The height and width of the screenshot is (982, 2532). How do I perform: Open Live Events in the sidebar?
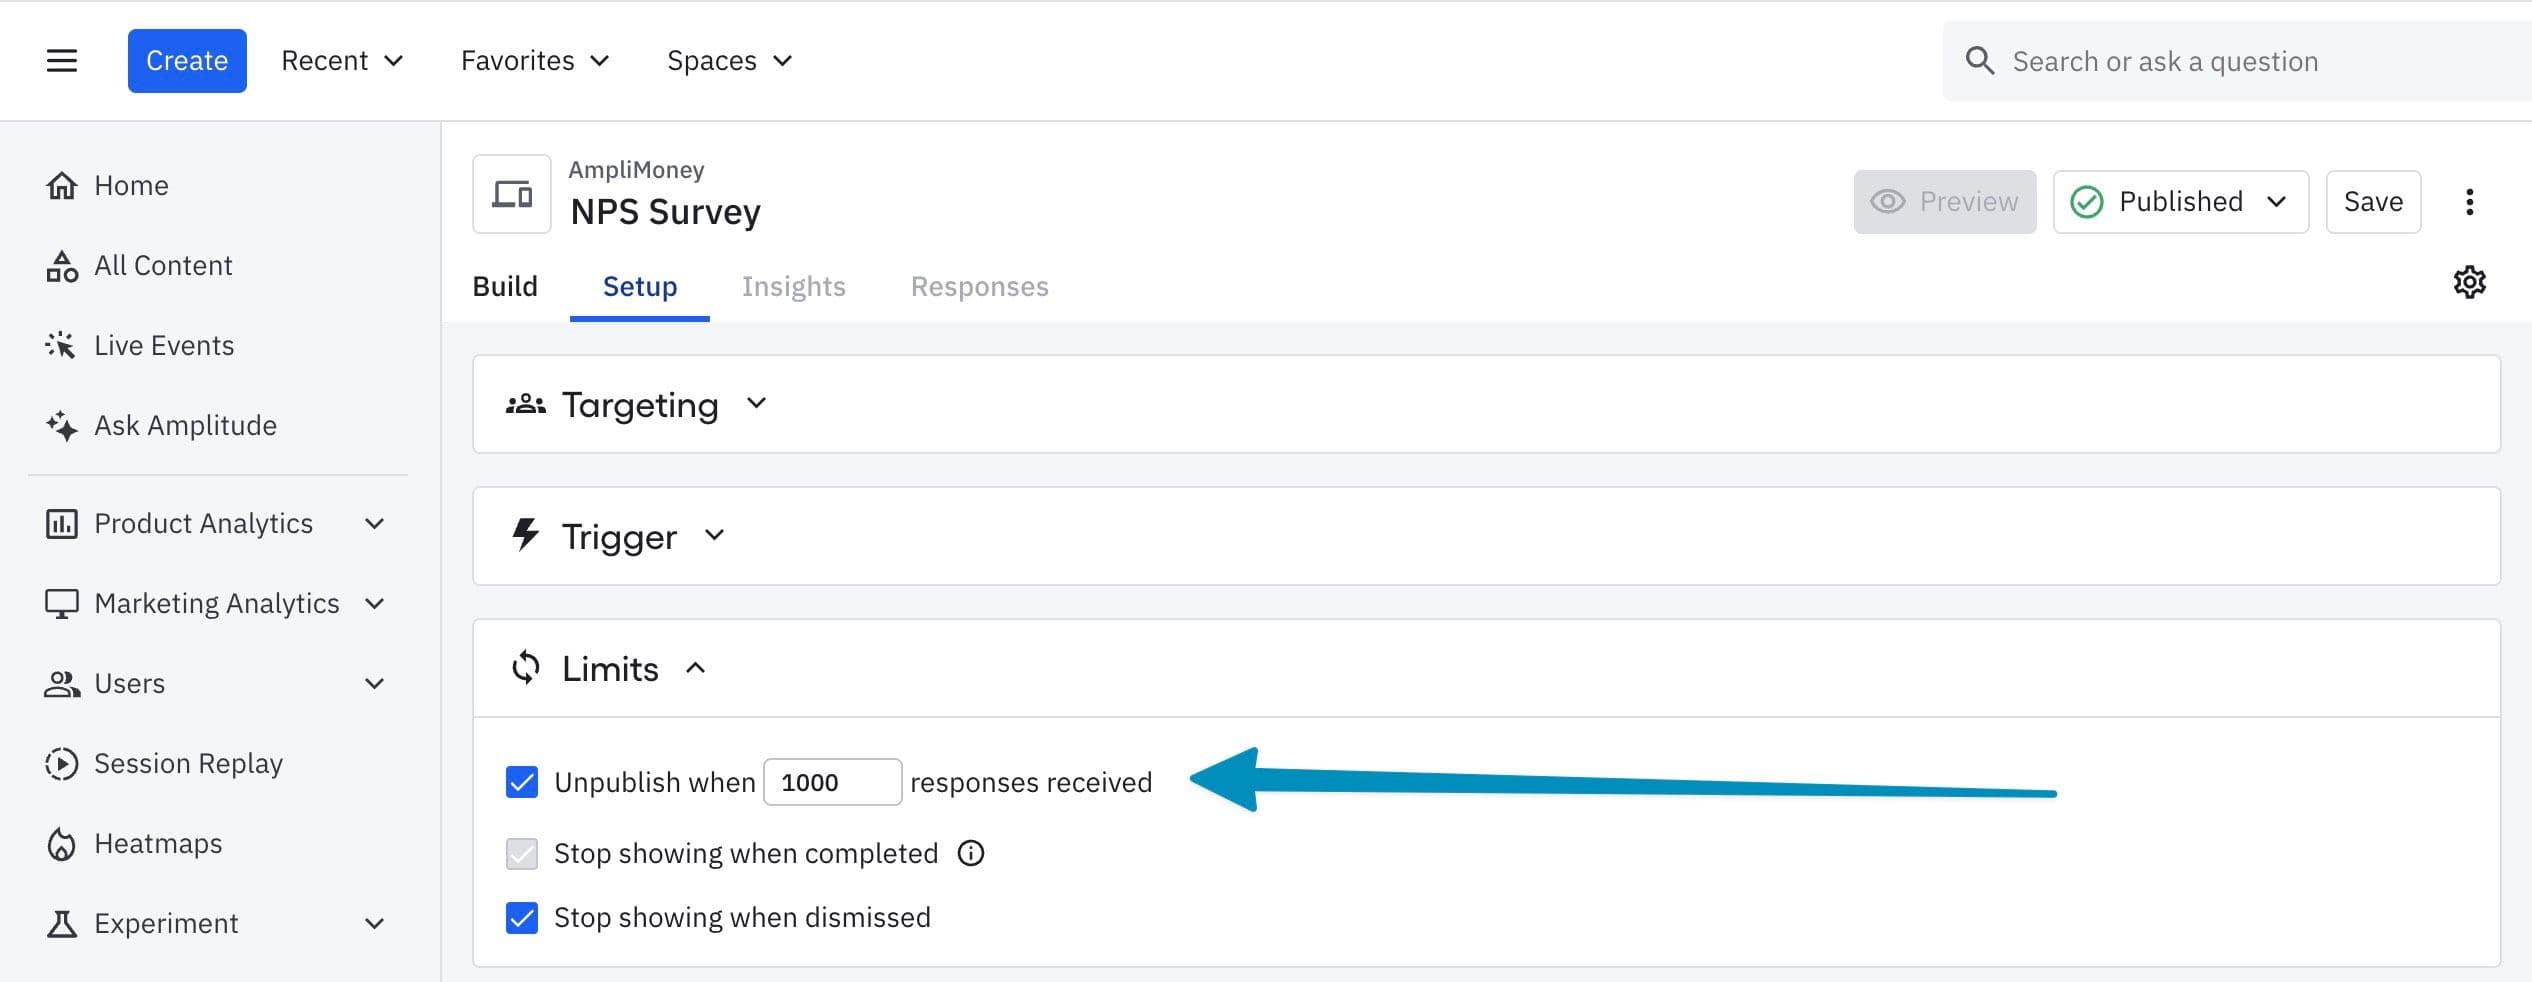[164, 346]
